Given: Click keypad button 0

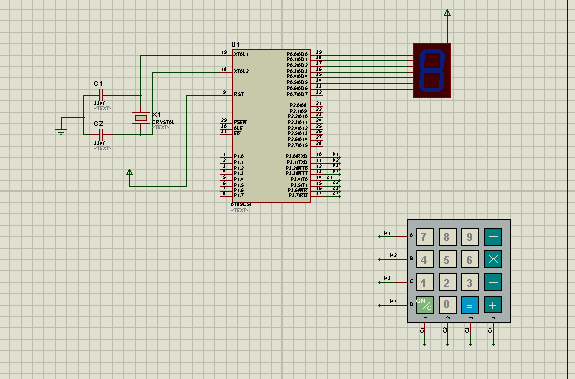Looking at the screenshot, I should [447, 305].
